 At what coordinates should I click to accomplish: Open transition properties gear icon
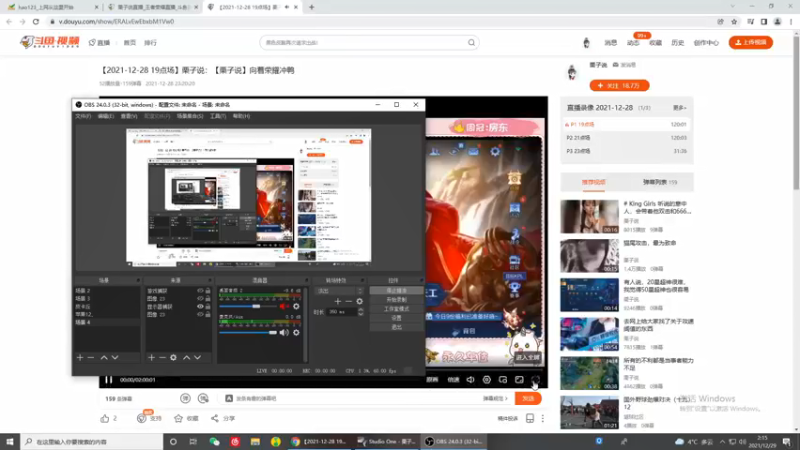click(359, 302)
